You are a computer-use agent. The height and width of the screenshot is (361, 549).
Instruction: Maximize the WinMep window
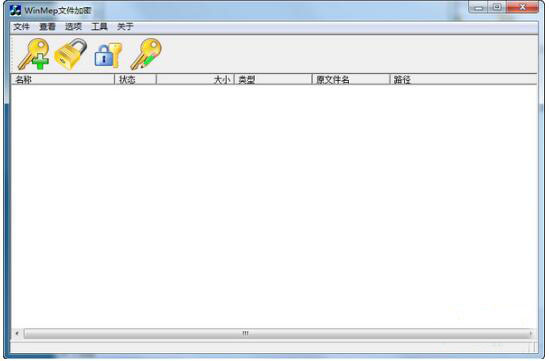(x=497, y=7)
